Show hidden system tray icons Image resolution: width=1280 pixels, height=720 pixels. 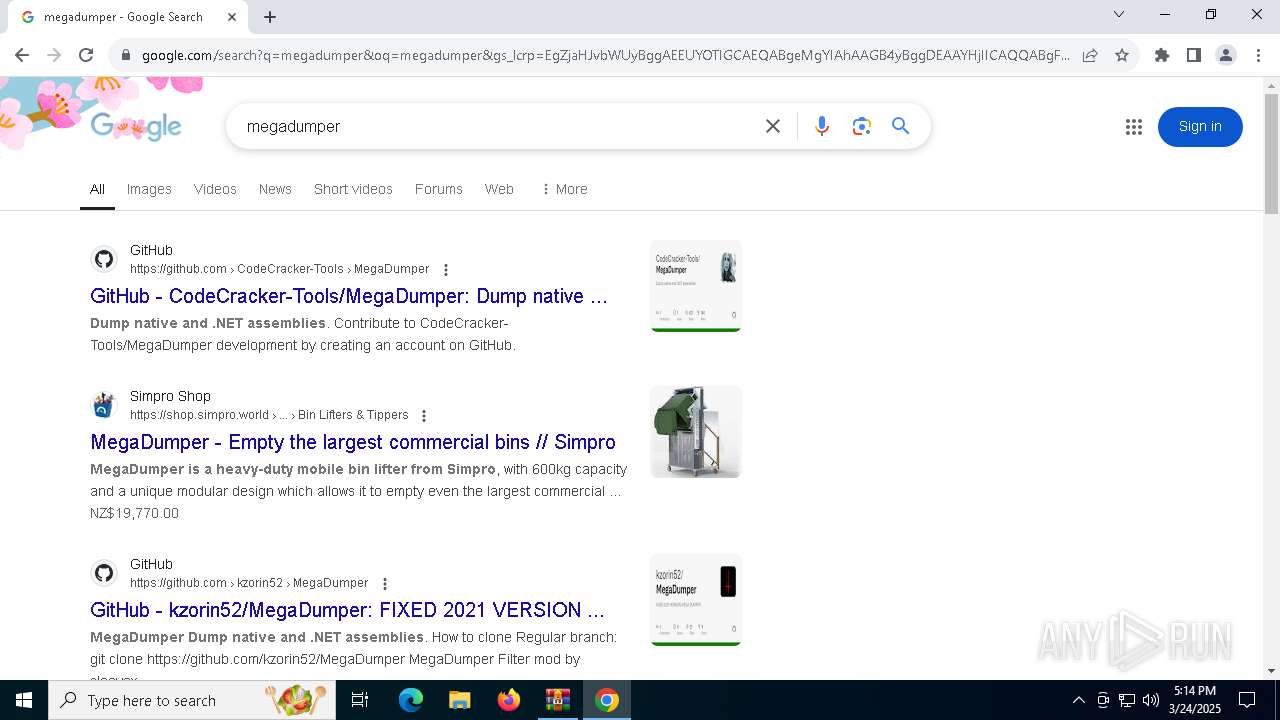(1079, 700)
